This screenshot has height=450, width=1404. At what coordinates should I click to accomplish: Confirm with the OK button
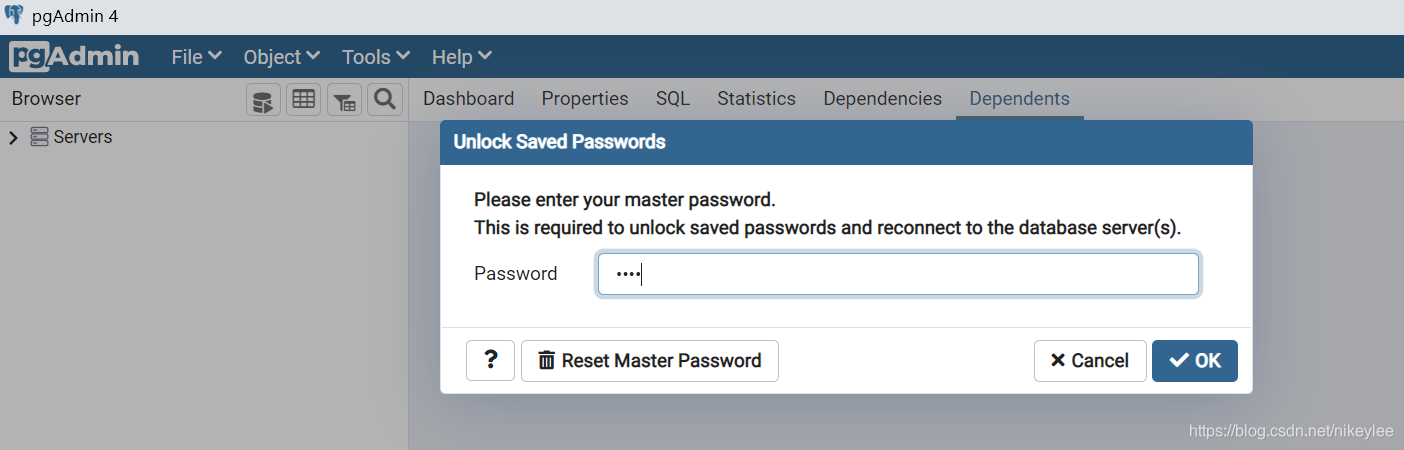coord(1195,360)
